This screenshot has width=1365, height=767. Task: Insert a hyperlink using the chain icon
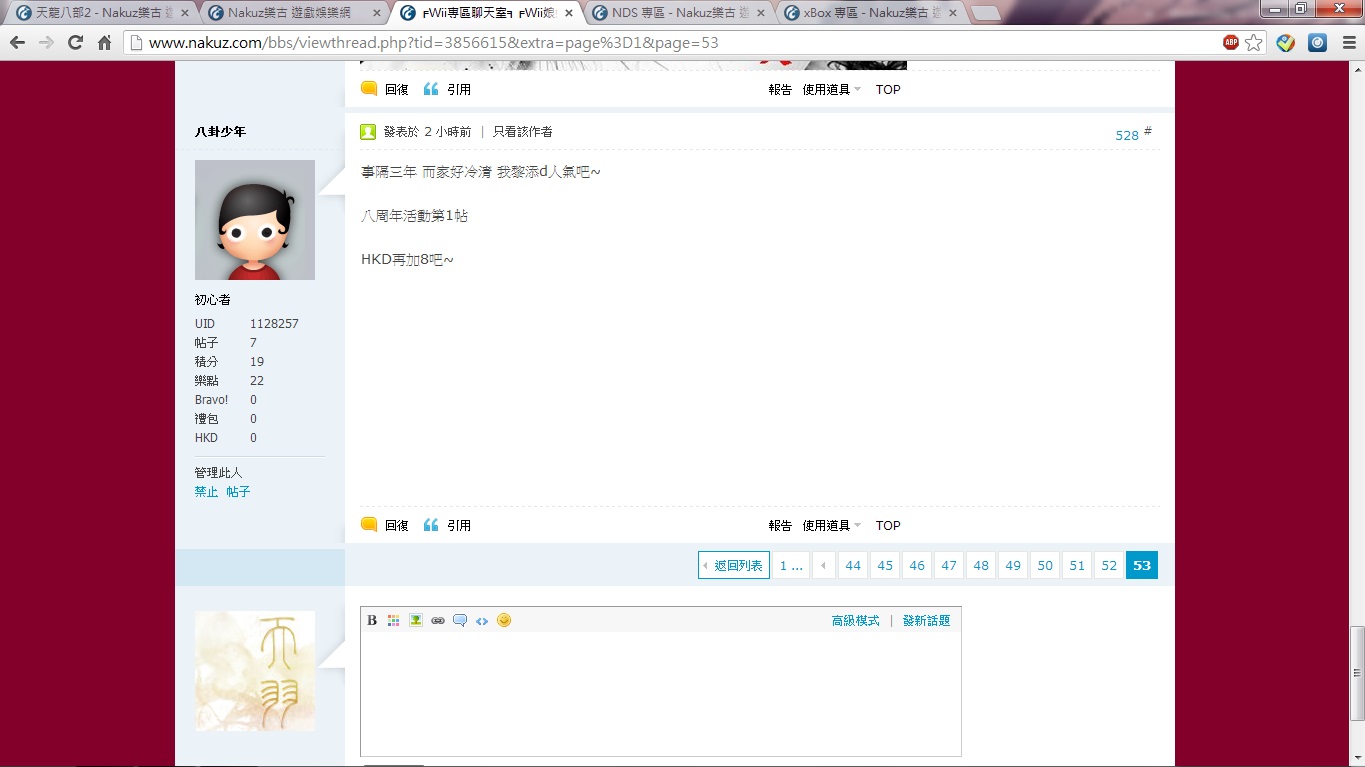438,620
